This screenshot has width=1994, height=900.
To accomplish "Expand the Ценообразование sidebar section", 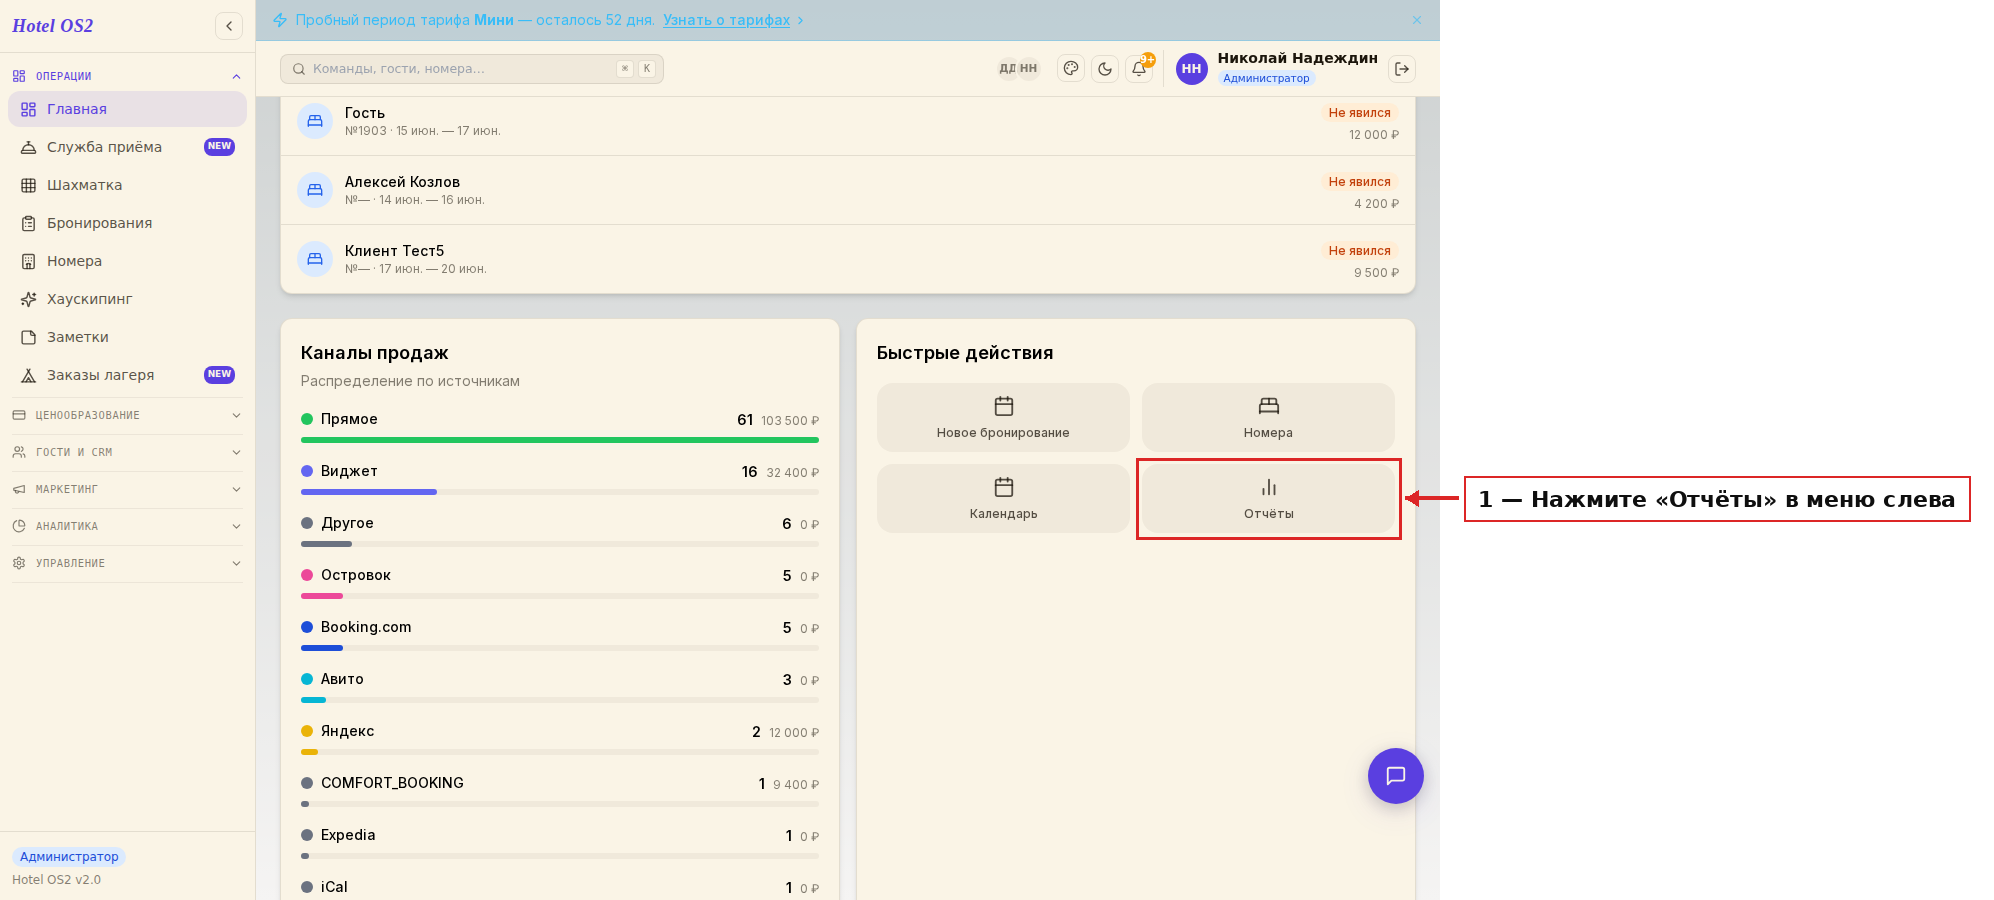I will point(127,415).
